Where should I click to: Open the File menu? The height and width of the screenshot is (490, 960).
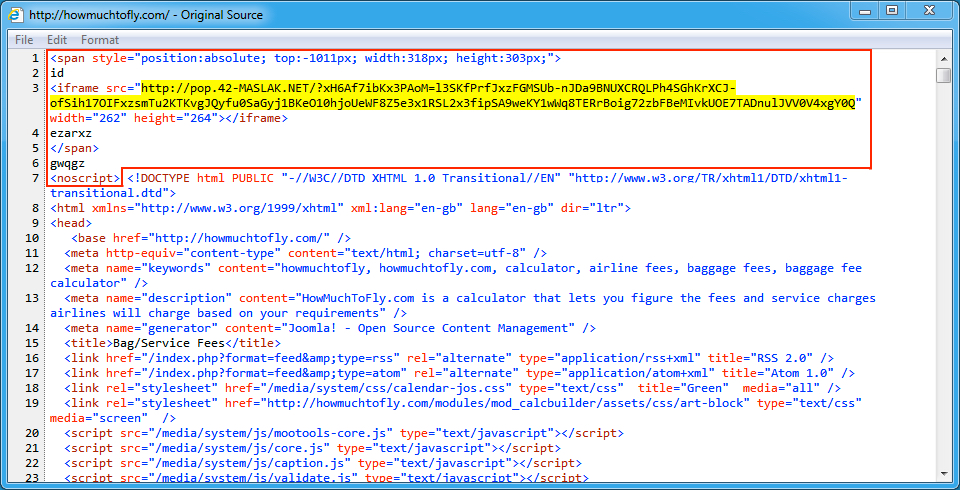[x=24, y=40]
